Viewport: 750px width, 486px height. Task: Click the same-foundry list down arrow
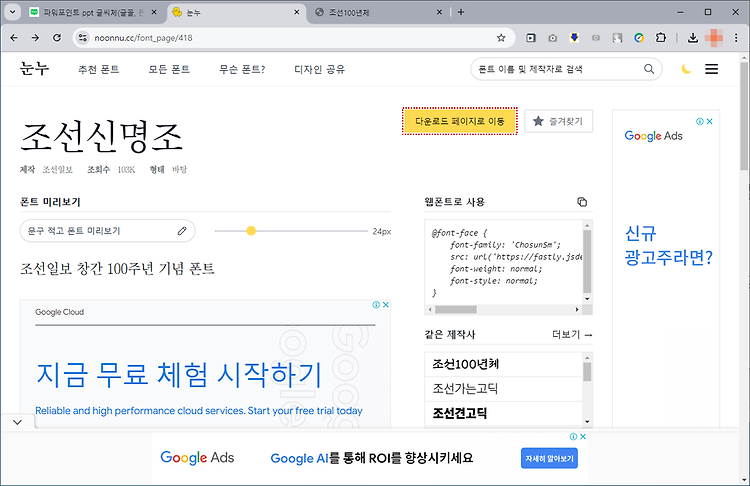point(587,421)
